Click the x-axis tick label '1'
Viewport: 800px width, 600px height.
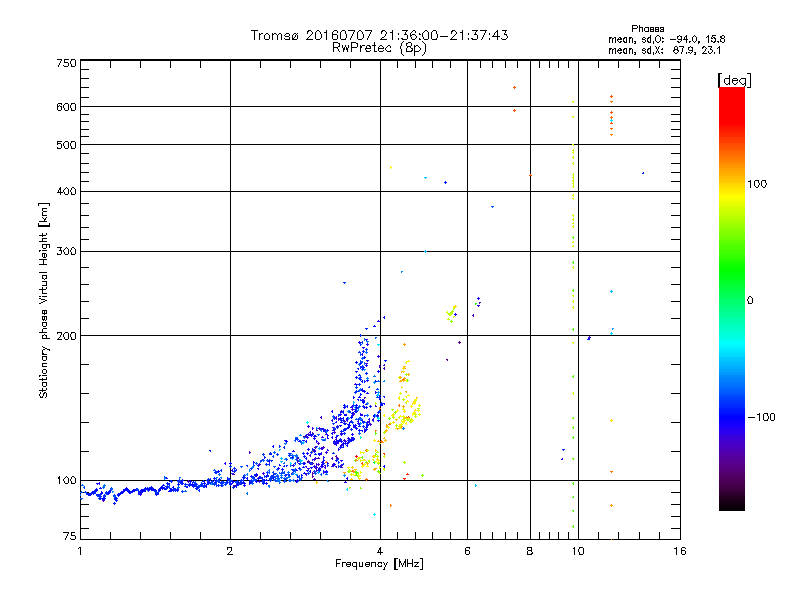click(x=80, y=551)
